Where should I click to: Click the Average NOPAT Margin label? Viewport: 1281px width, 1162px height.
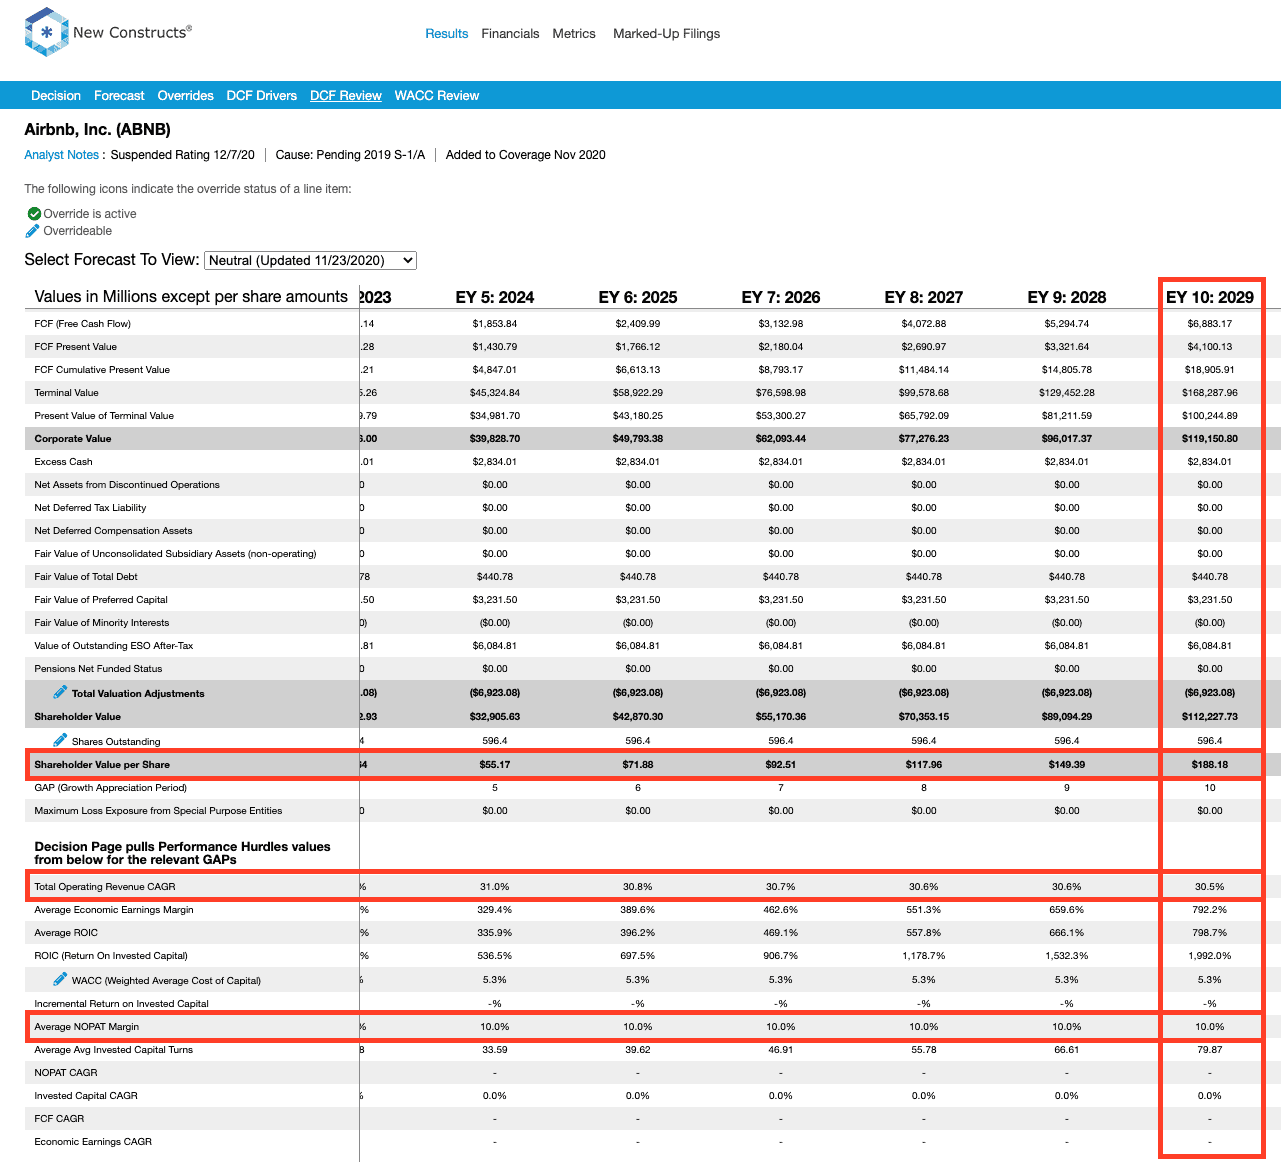(87, 1027)
